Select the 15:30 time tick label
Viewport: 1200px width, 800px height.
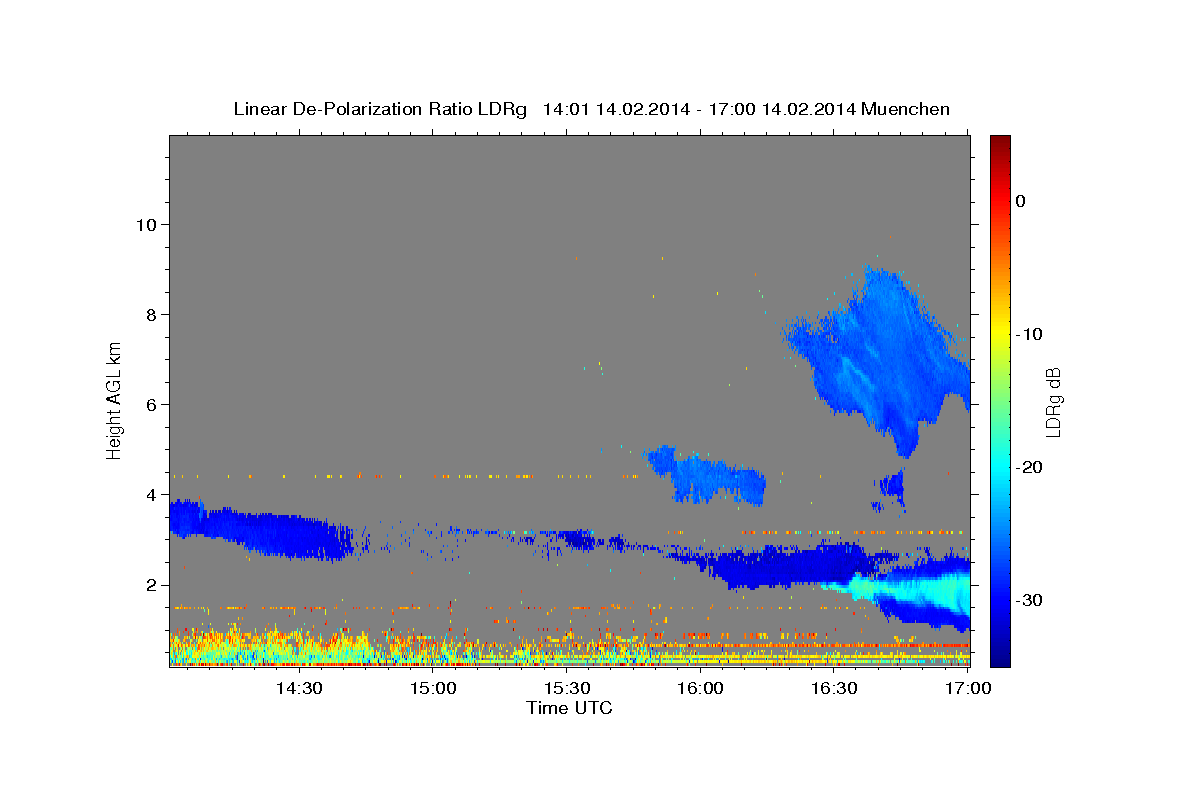click(566, 689)
